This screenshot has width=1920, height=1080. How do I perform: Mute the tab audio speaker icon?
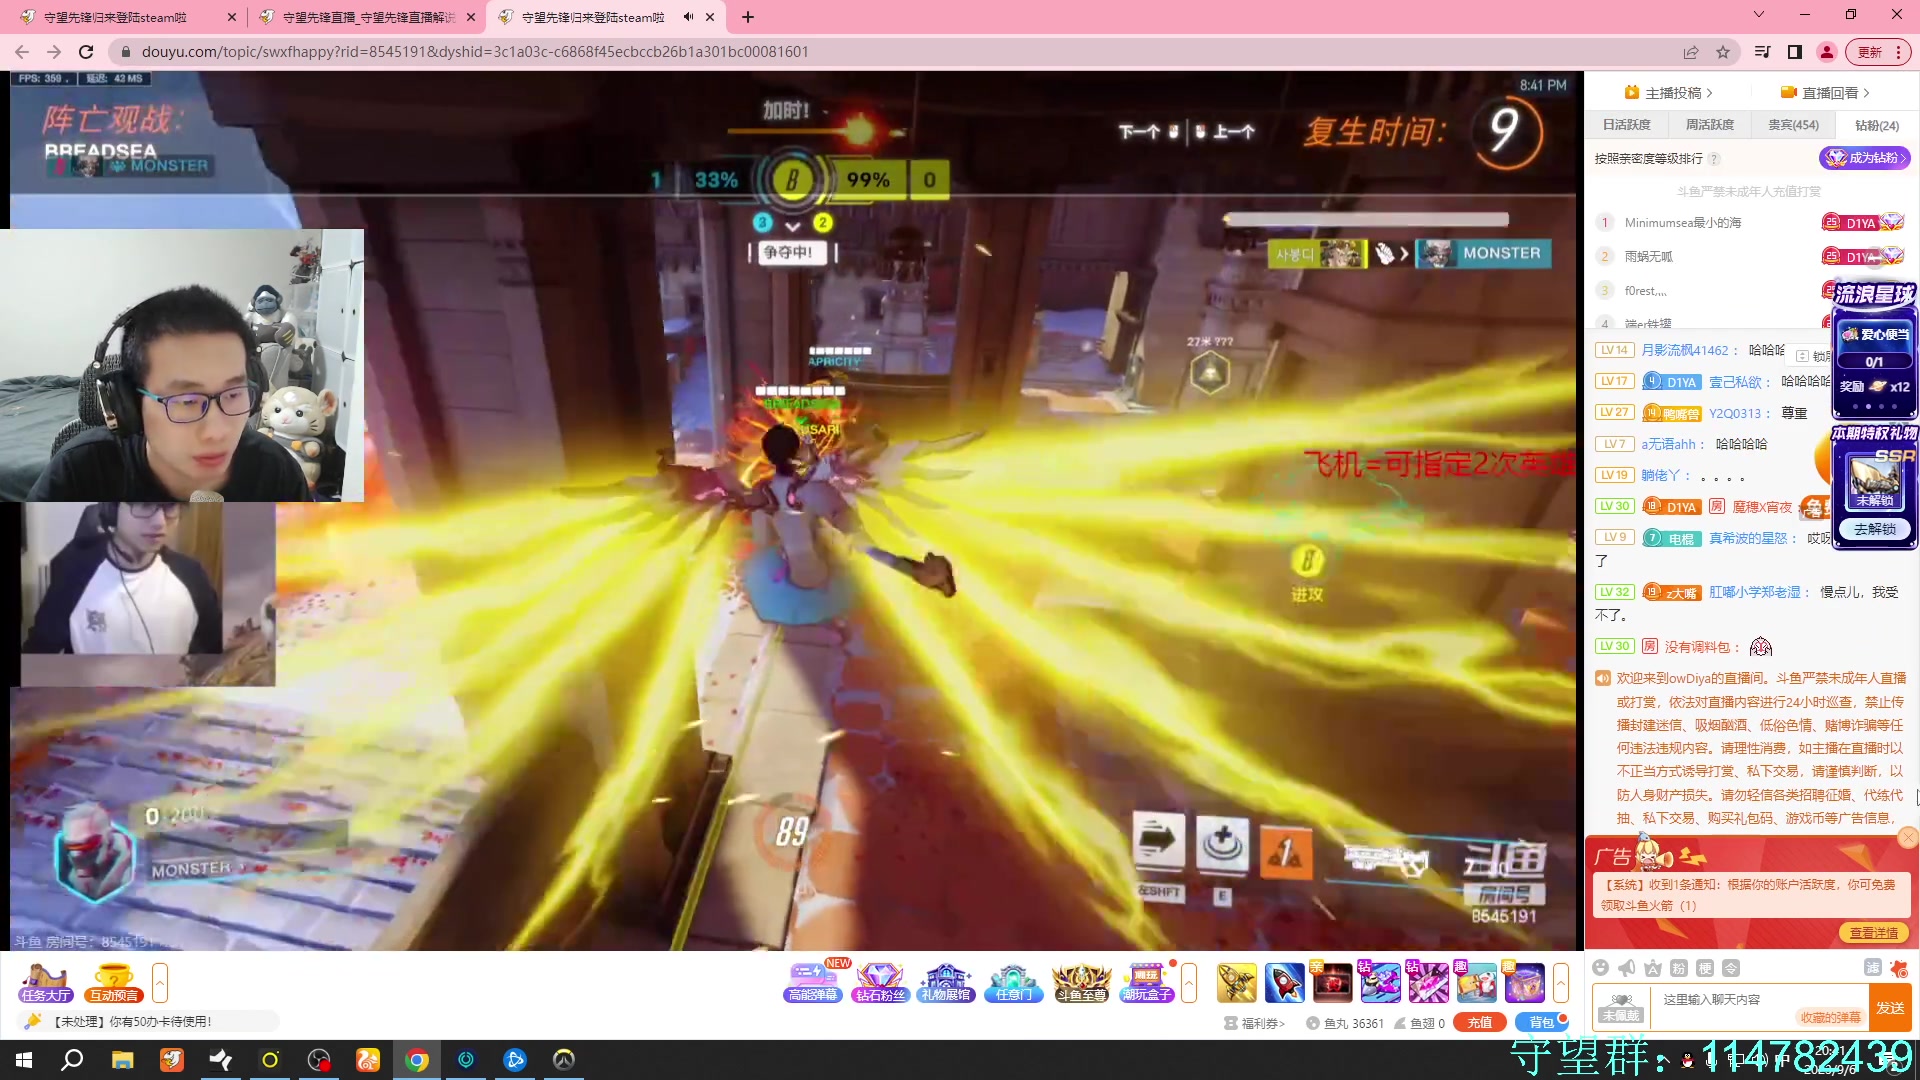[x=688, y=17]
